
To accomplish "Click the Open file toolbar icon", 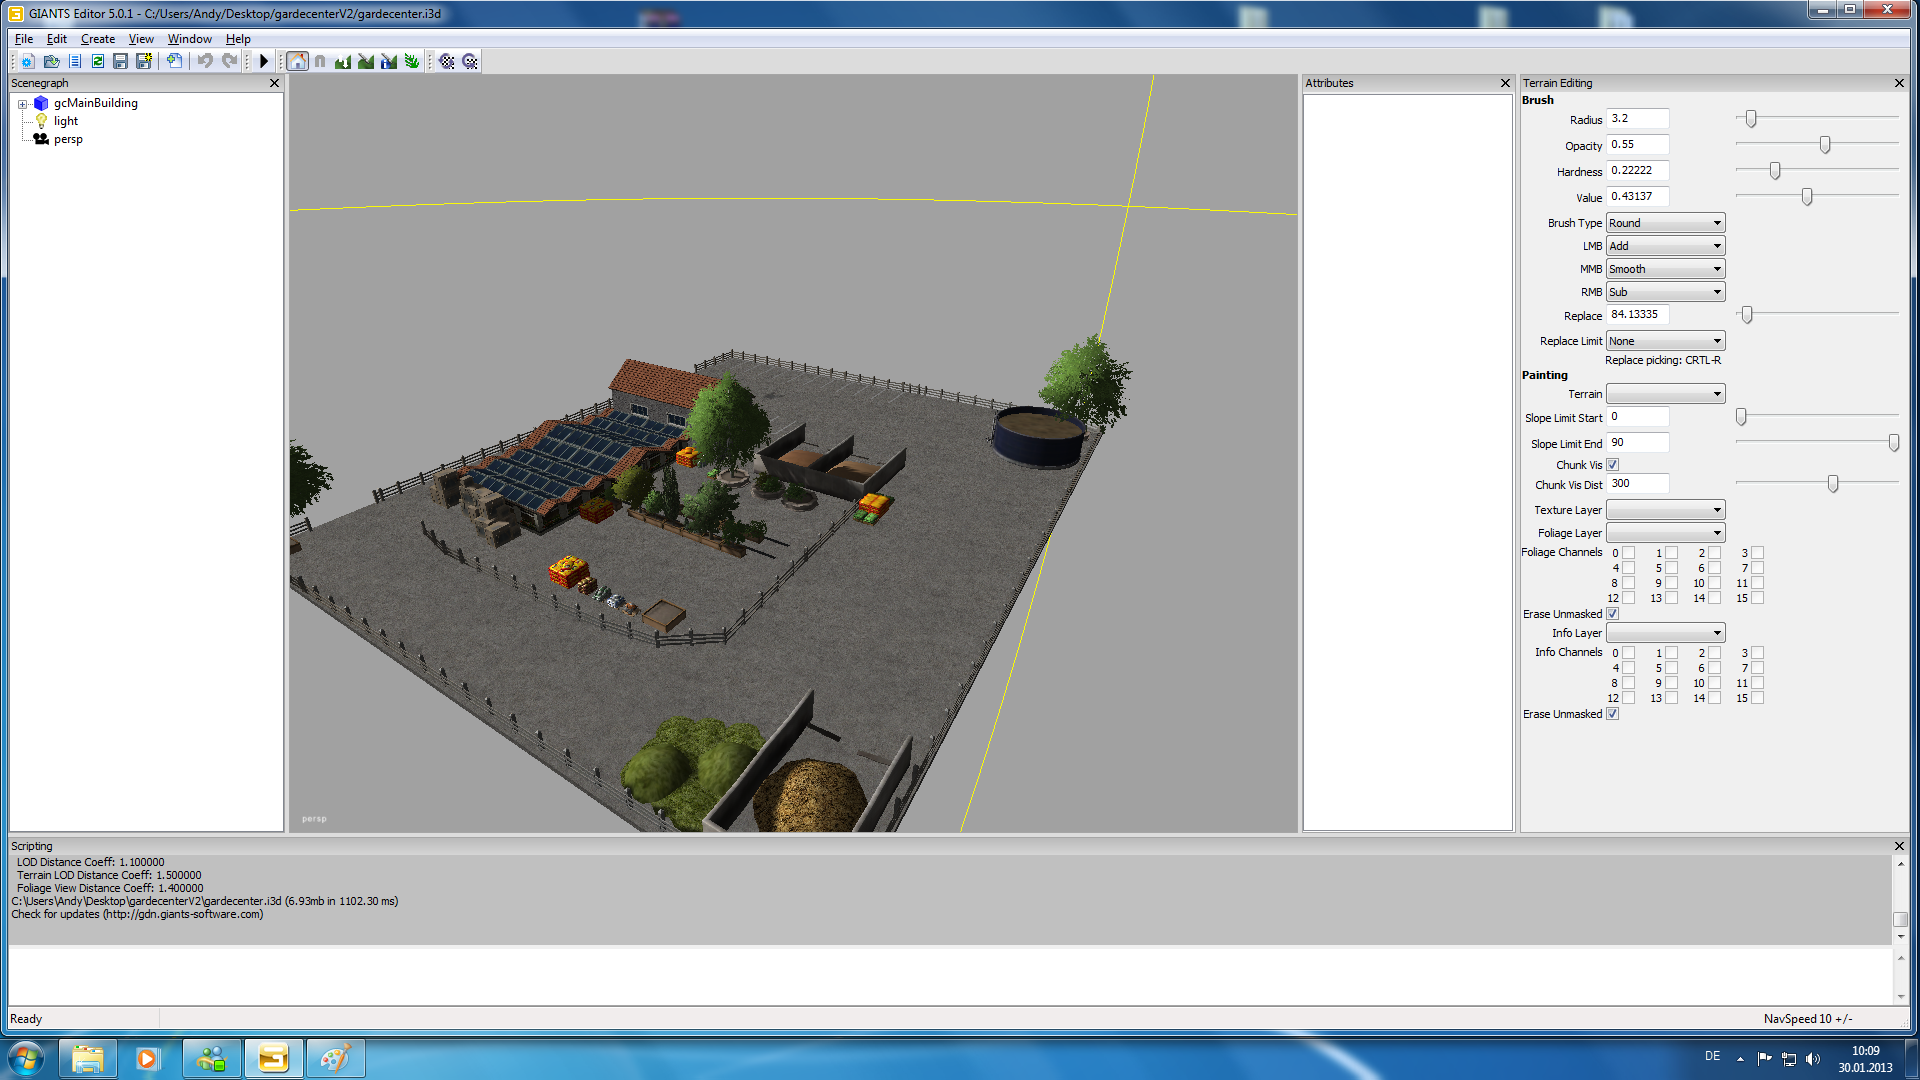I will tap(51, 61).
